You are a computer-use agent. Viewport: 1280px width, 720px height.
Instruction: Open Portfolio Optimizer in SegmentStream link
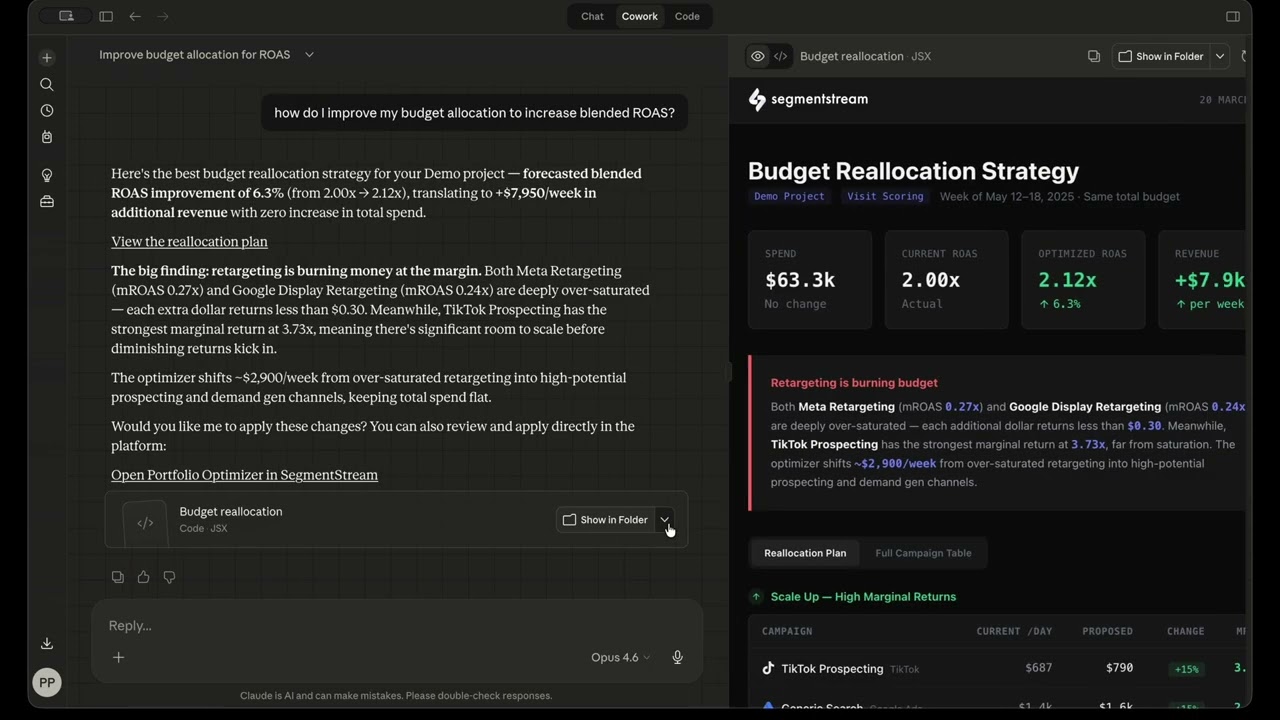pyautogui.click(x=244, y=475)
